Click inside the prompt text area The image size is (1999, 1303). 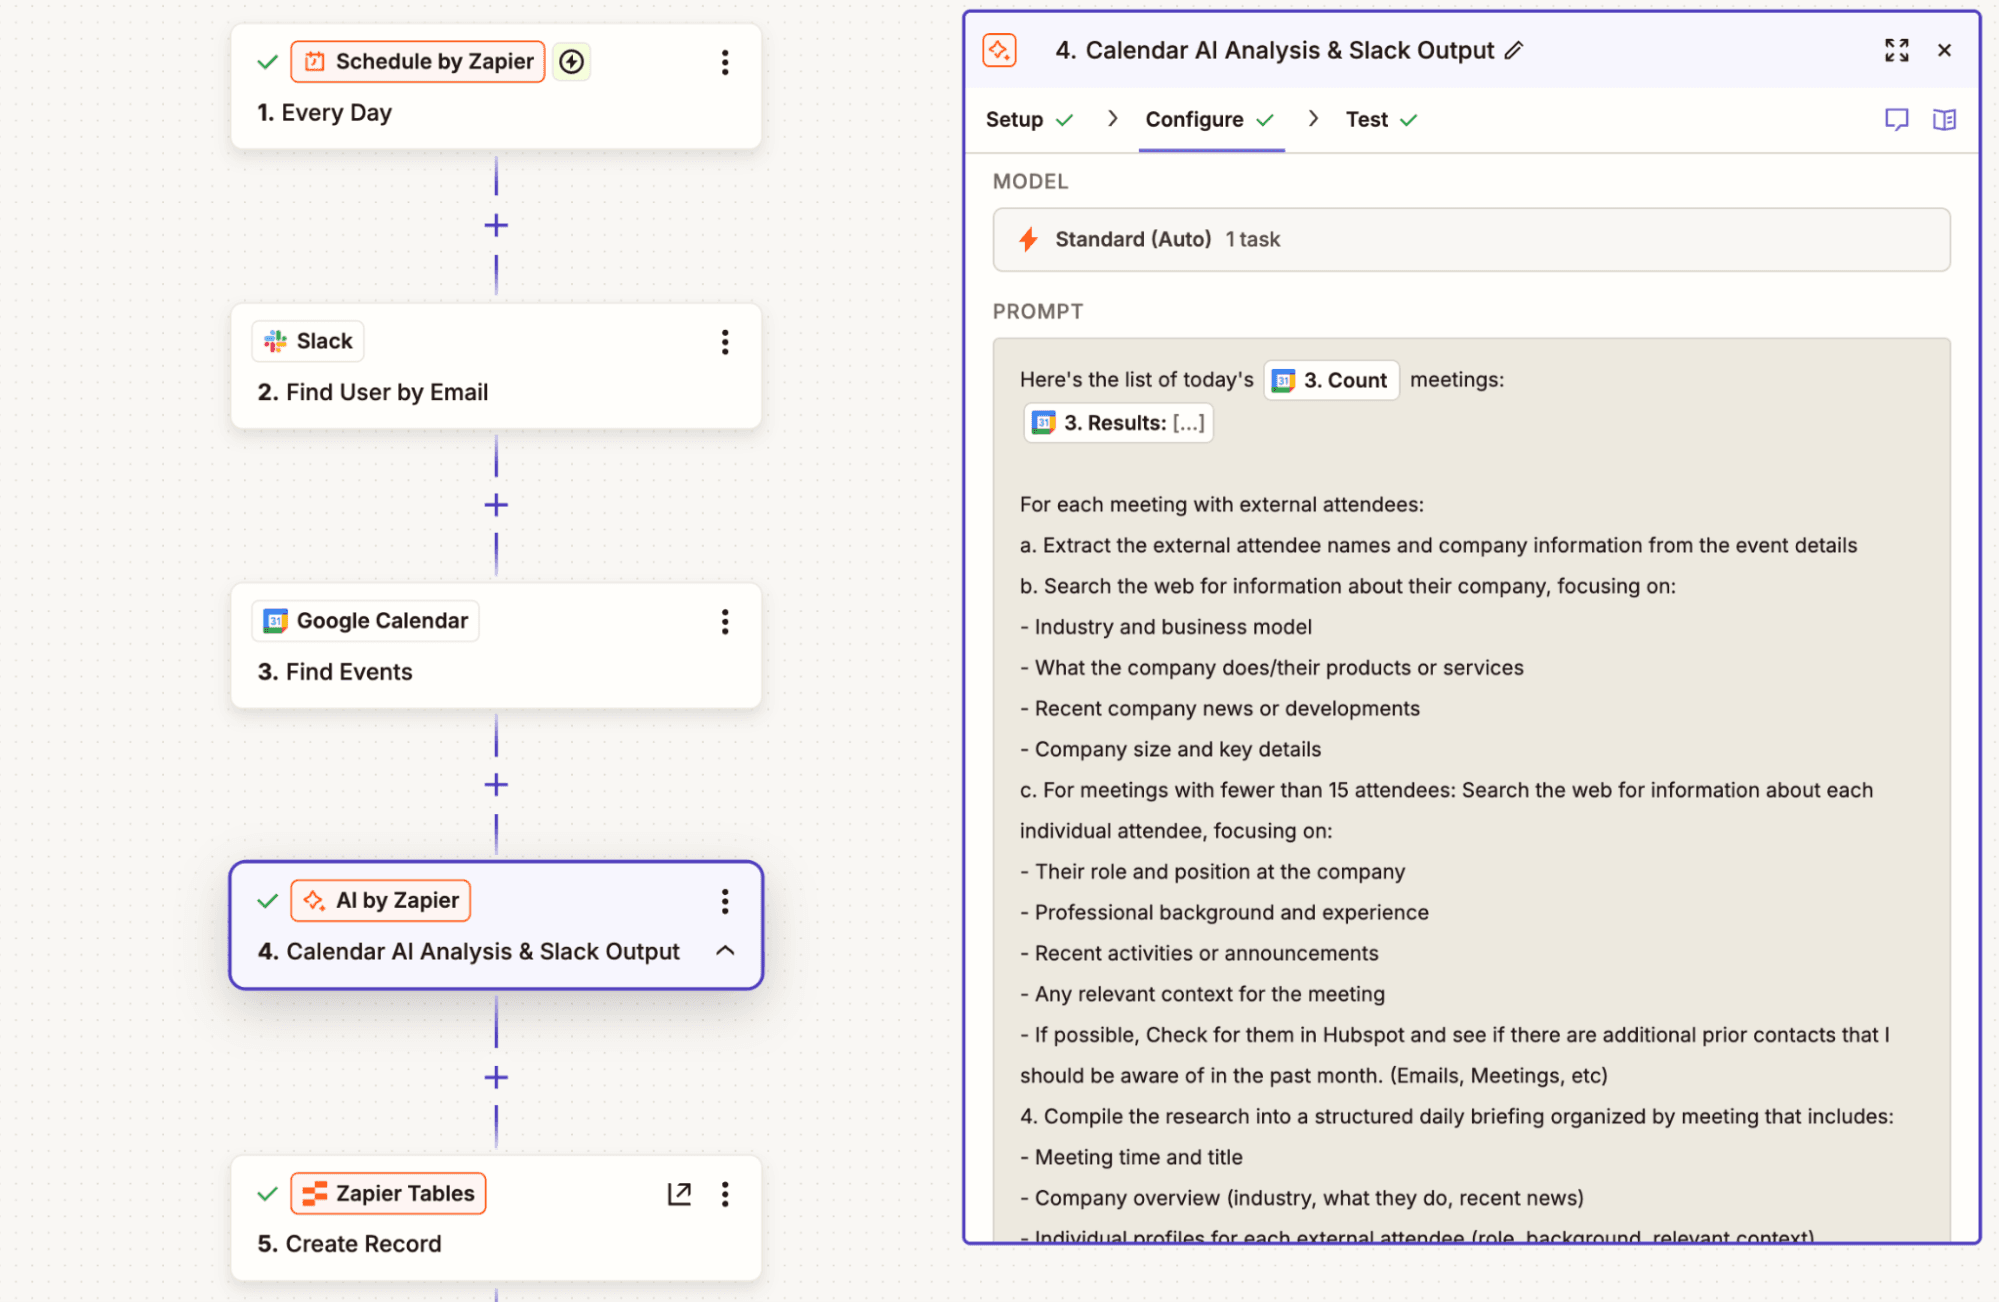pyautogui.click(x=1471, y=790)
